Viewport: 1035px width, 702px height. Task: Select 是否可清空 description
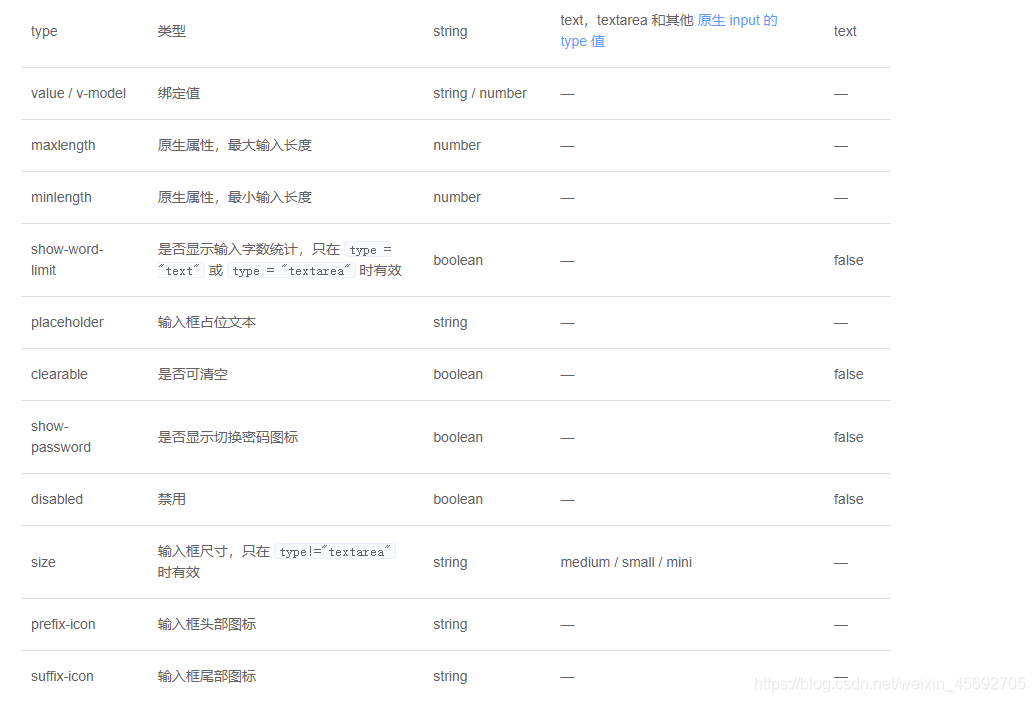click(193, 374)
